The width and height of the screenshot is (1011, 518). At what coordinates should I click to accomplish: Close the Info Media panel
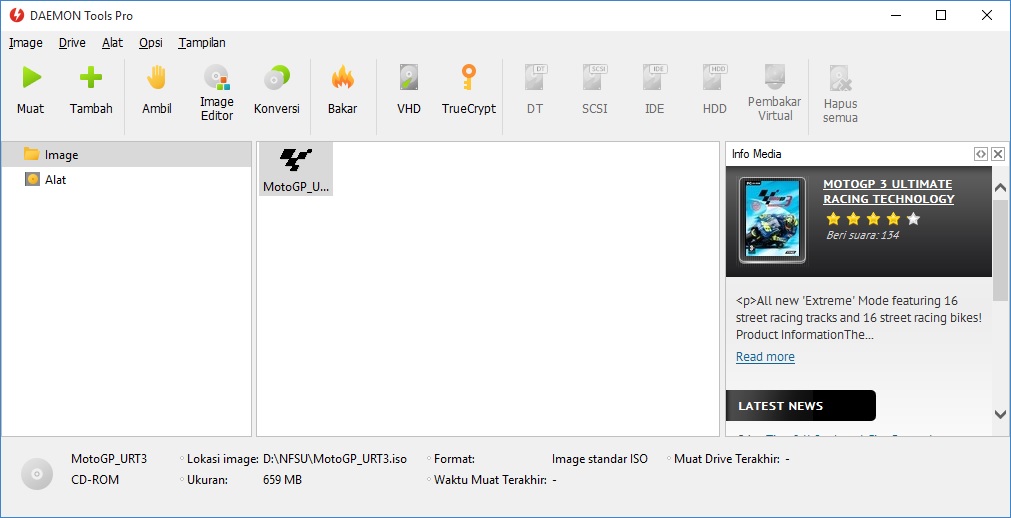tap(998, 154)
